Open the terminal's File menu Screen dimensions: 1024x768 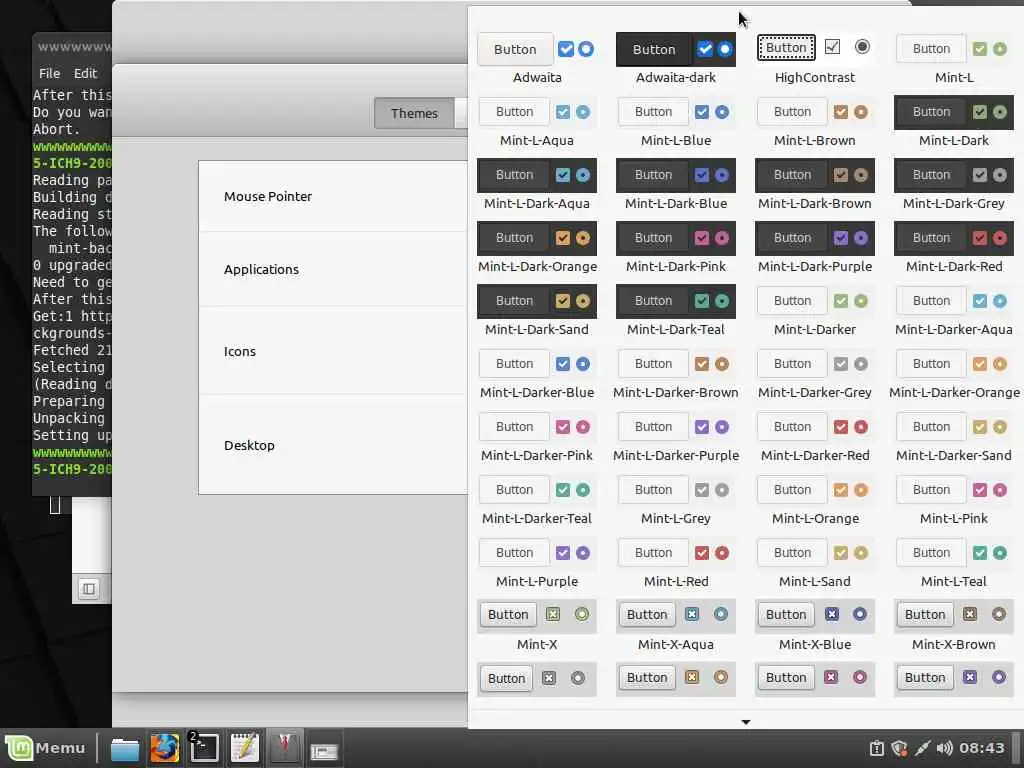click(50, 73)
